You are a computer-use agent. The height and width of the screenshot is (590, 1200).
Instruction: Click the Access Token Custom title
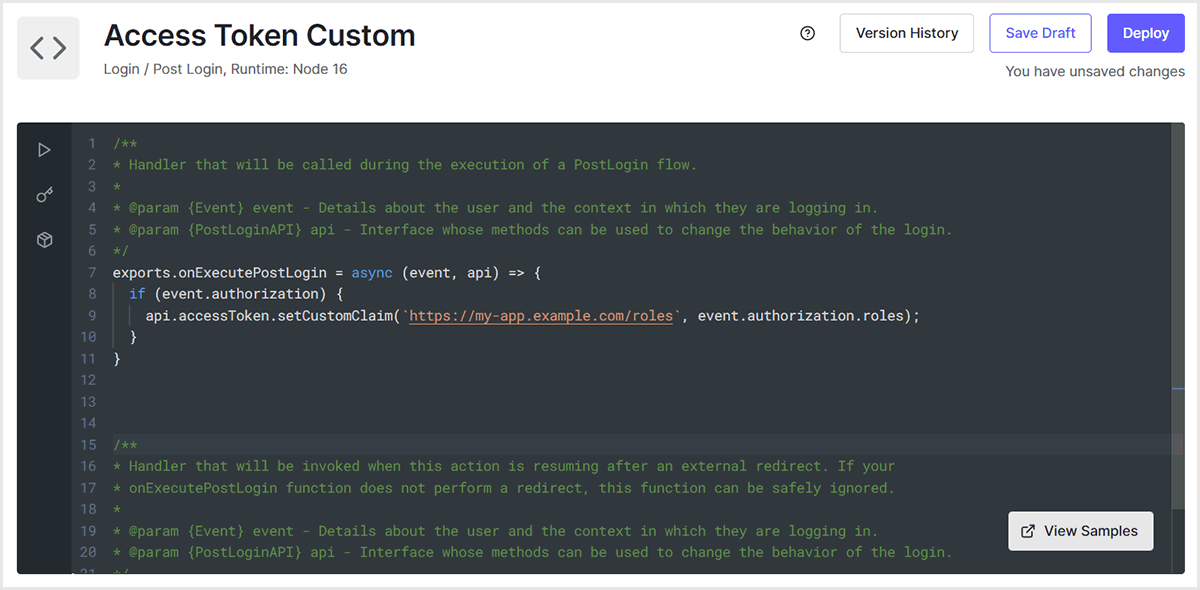(x=259, y=36)
